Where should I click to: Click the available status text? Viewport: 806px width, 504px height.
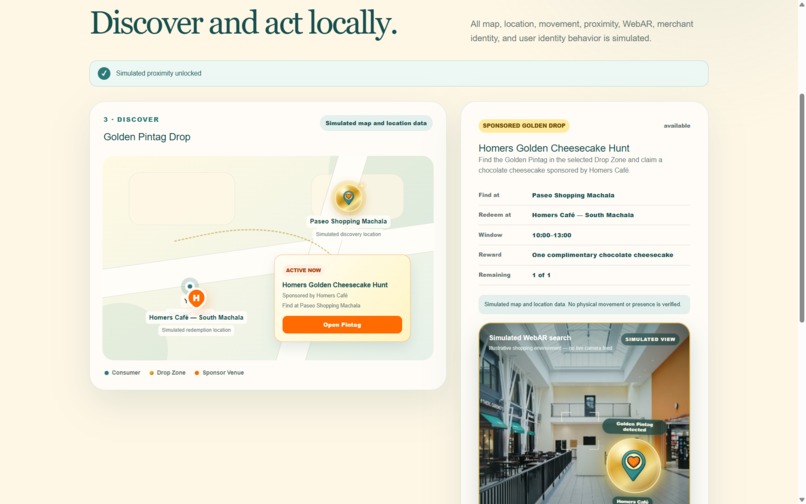(676, 125)
